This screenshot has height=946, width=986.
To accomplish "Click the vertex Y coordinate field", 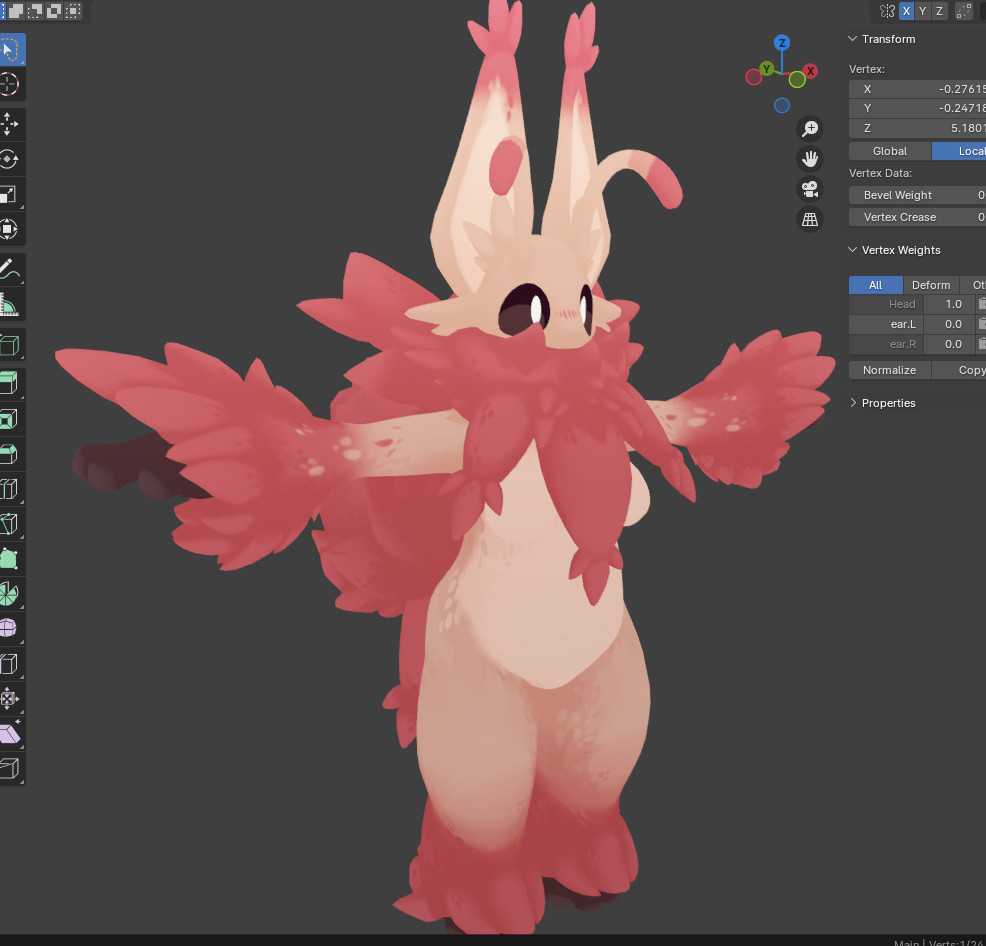I will tap(917, 108).
